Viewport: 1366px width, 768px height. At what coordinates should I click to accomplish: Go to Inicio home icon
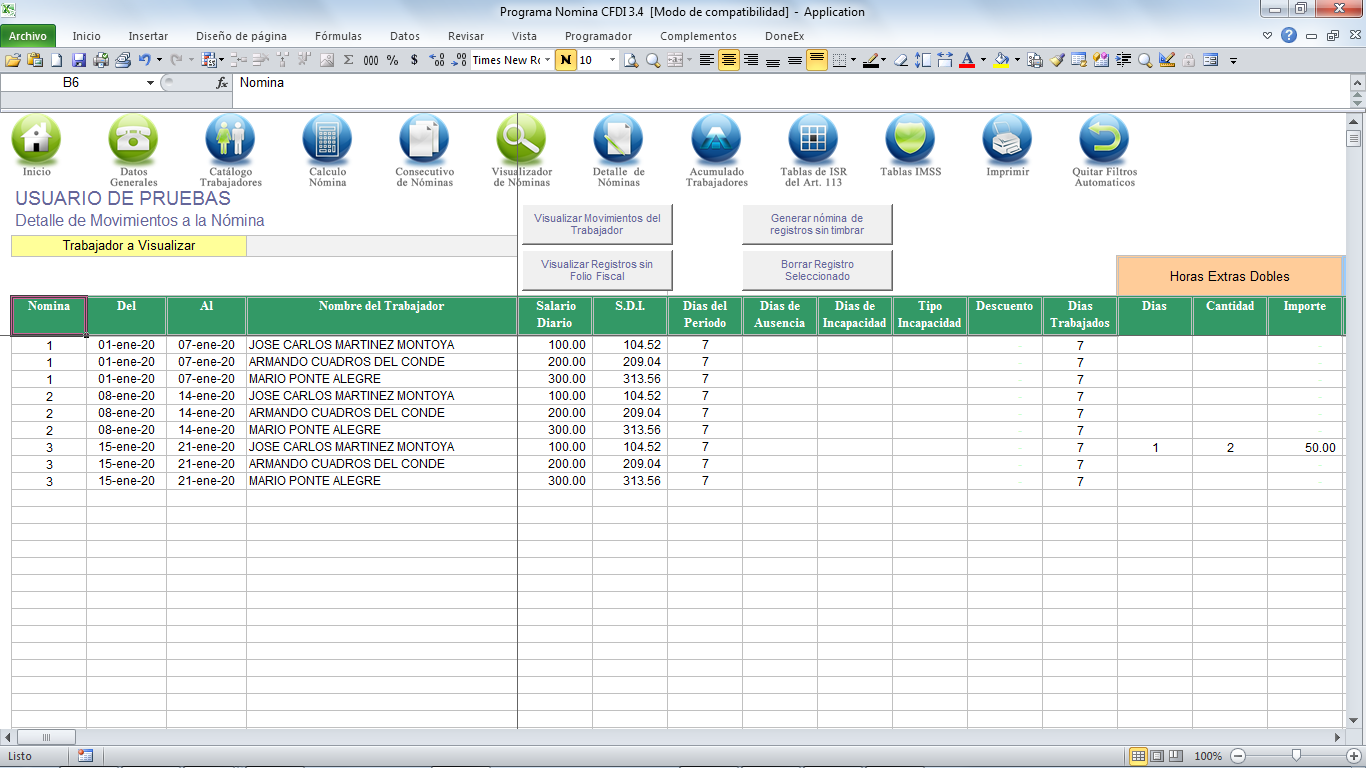36,139
